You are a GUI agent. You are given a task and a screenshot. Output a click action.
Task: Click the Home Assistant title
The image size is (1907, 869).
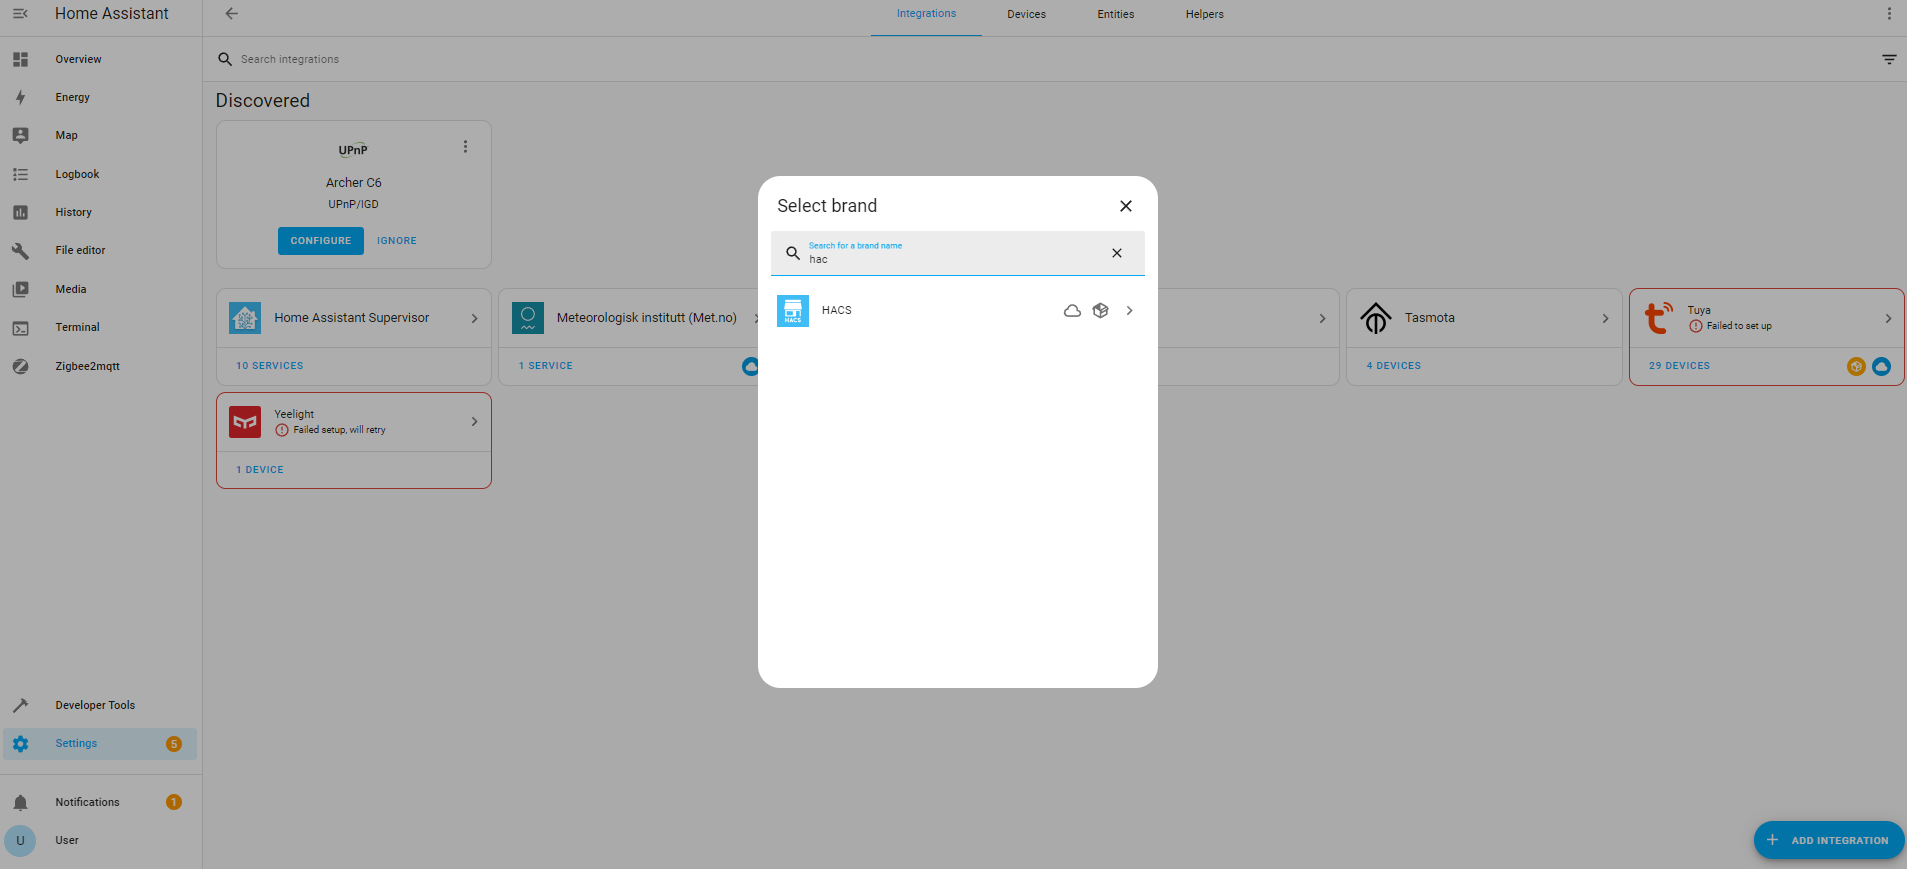point(112,14)
